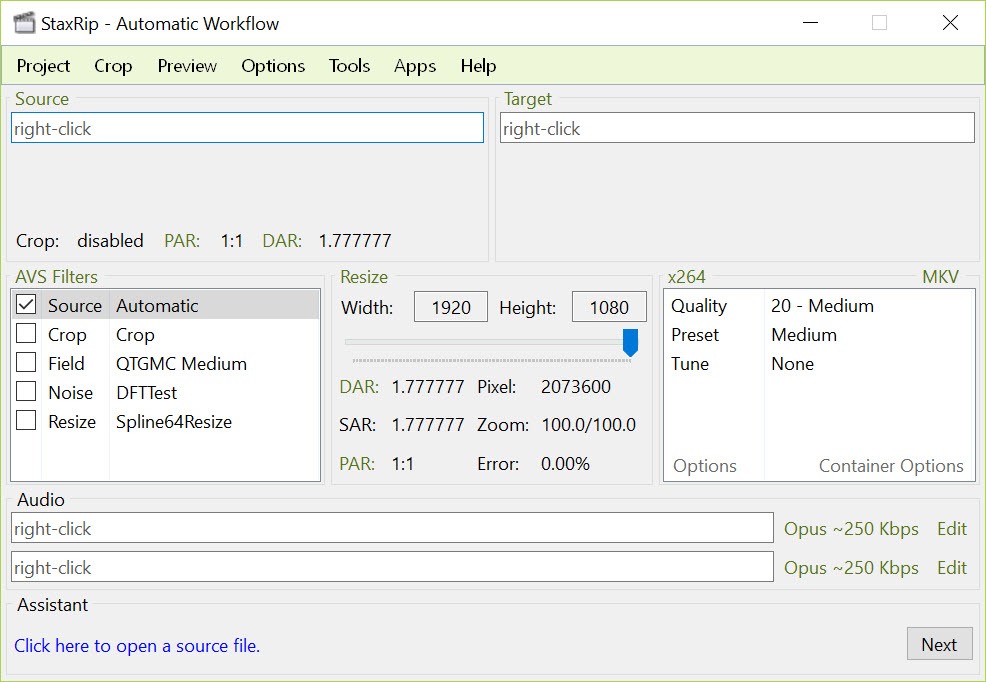Screen dimensions: 986x682
Task: Click the DAR label in Resize panel
Action: 359,387
